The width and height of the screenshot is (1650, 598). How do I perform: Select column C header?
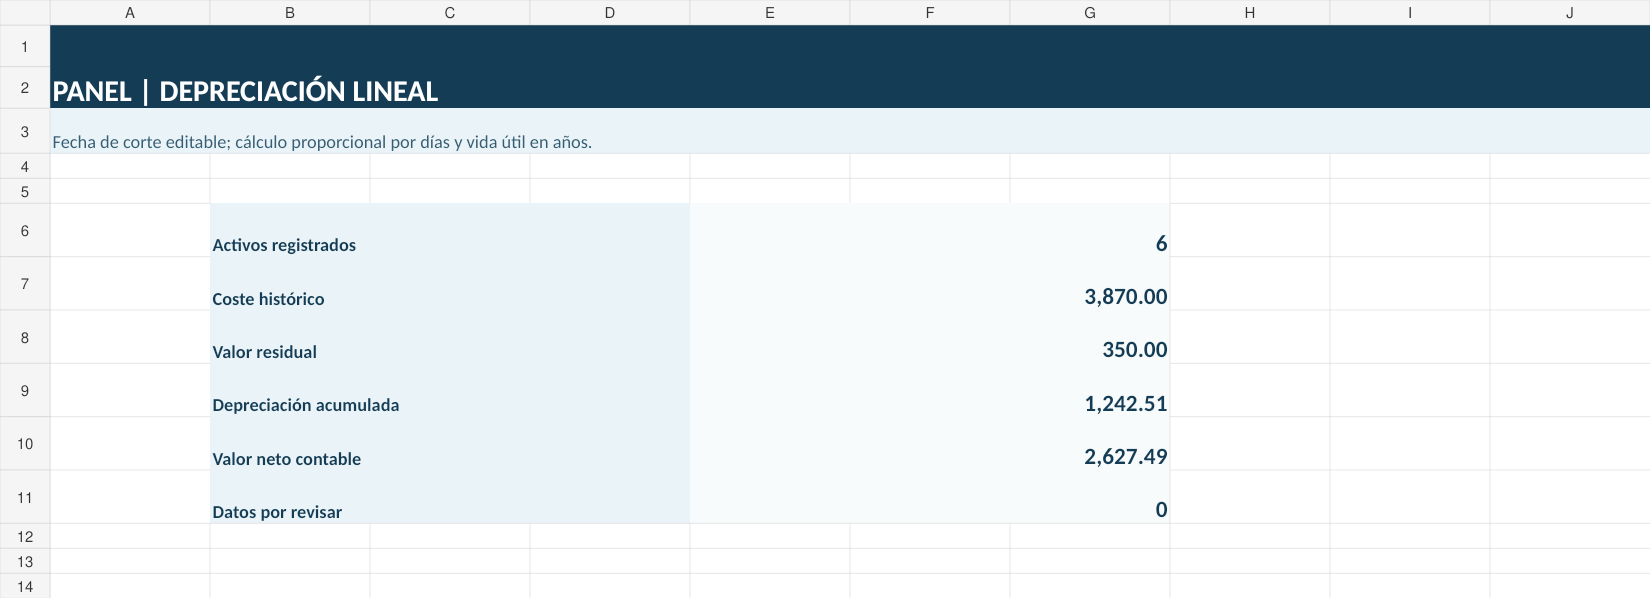[450, 13]
